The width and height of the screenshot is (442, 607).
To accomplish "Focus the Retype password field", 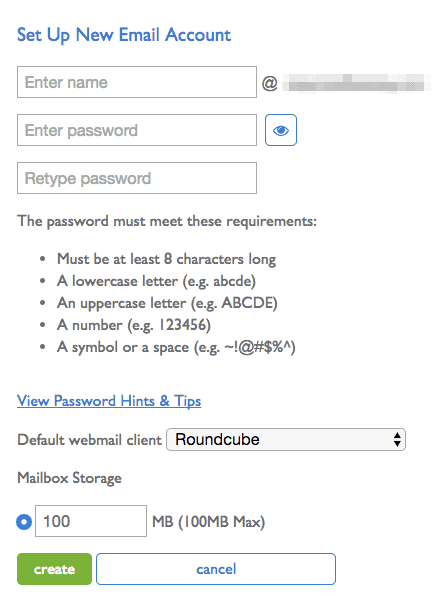I will [137, 178].
